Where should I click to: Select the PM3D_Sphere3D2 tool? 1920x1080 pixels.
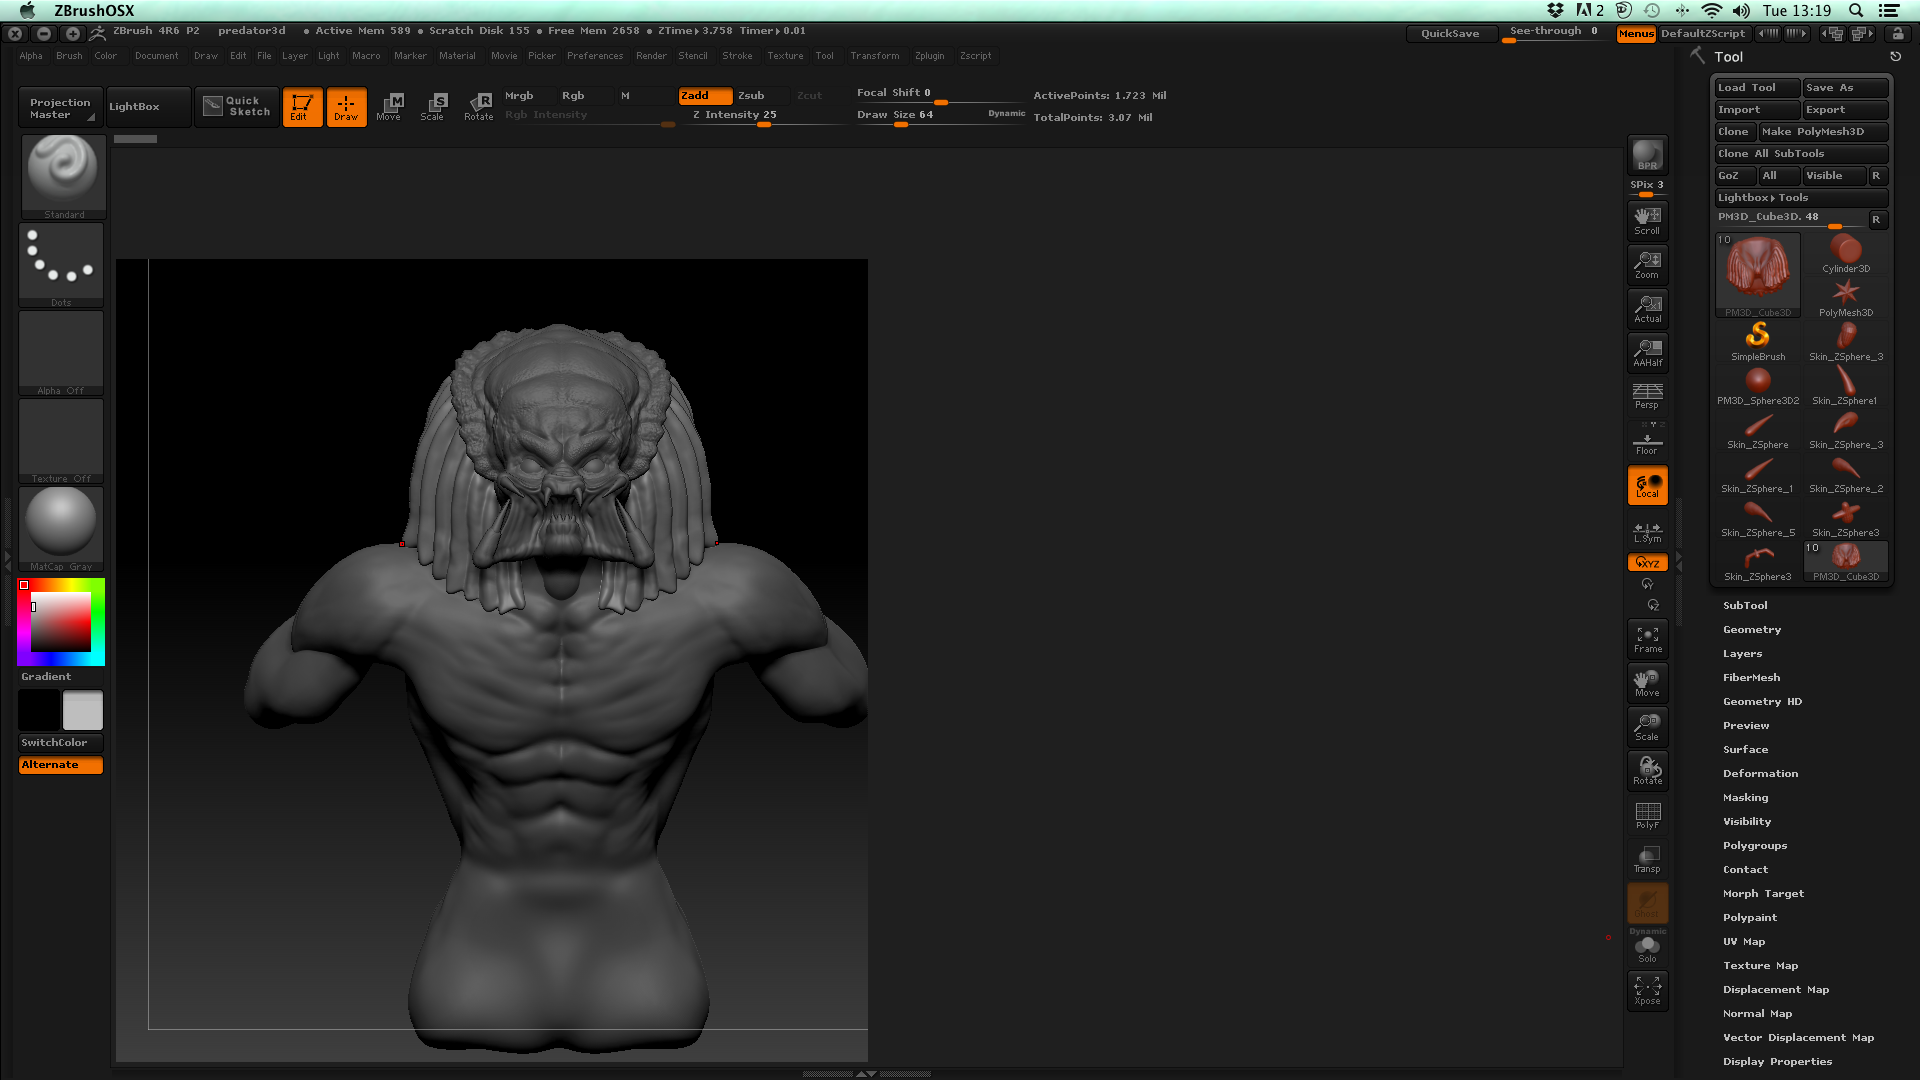[1758, 386]
